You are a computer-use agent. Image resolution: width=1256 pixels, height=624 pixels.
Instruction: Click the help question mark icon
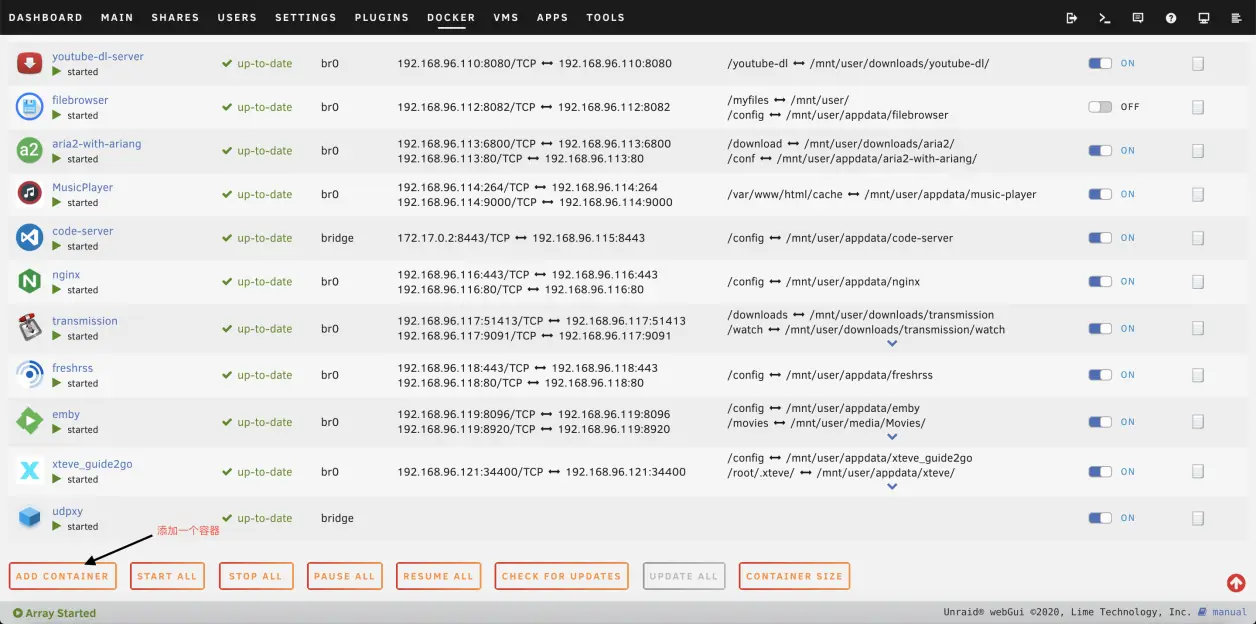point(1171,18)
